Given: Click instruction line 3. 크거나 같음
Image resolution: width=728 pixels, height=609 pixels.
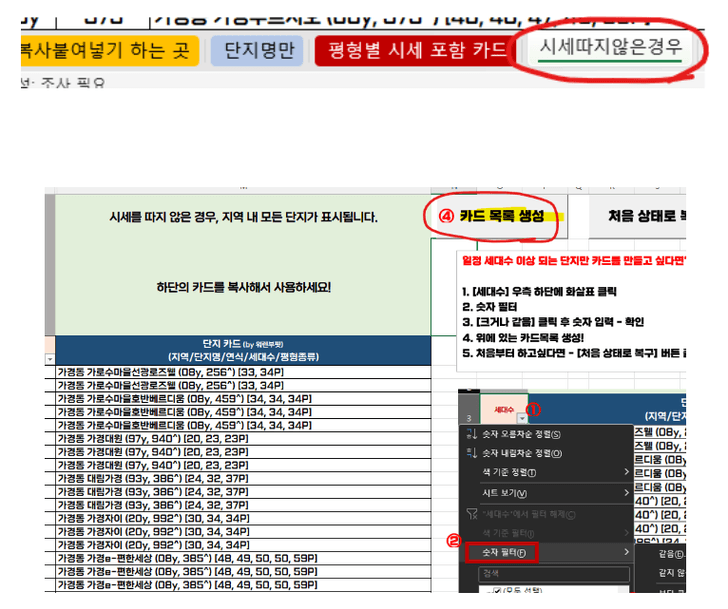Looking at the screenshot, I should click(x=552, y=322).
